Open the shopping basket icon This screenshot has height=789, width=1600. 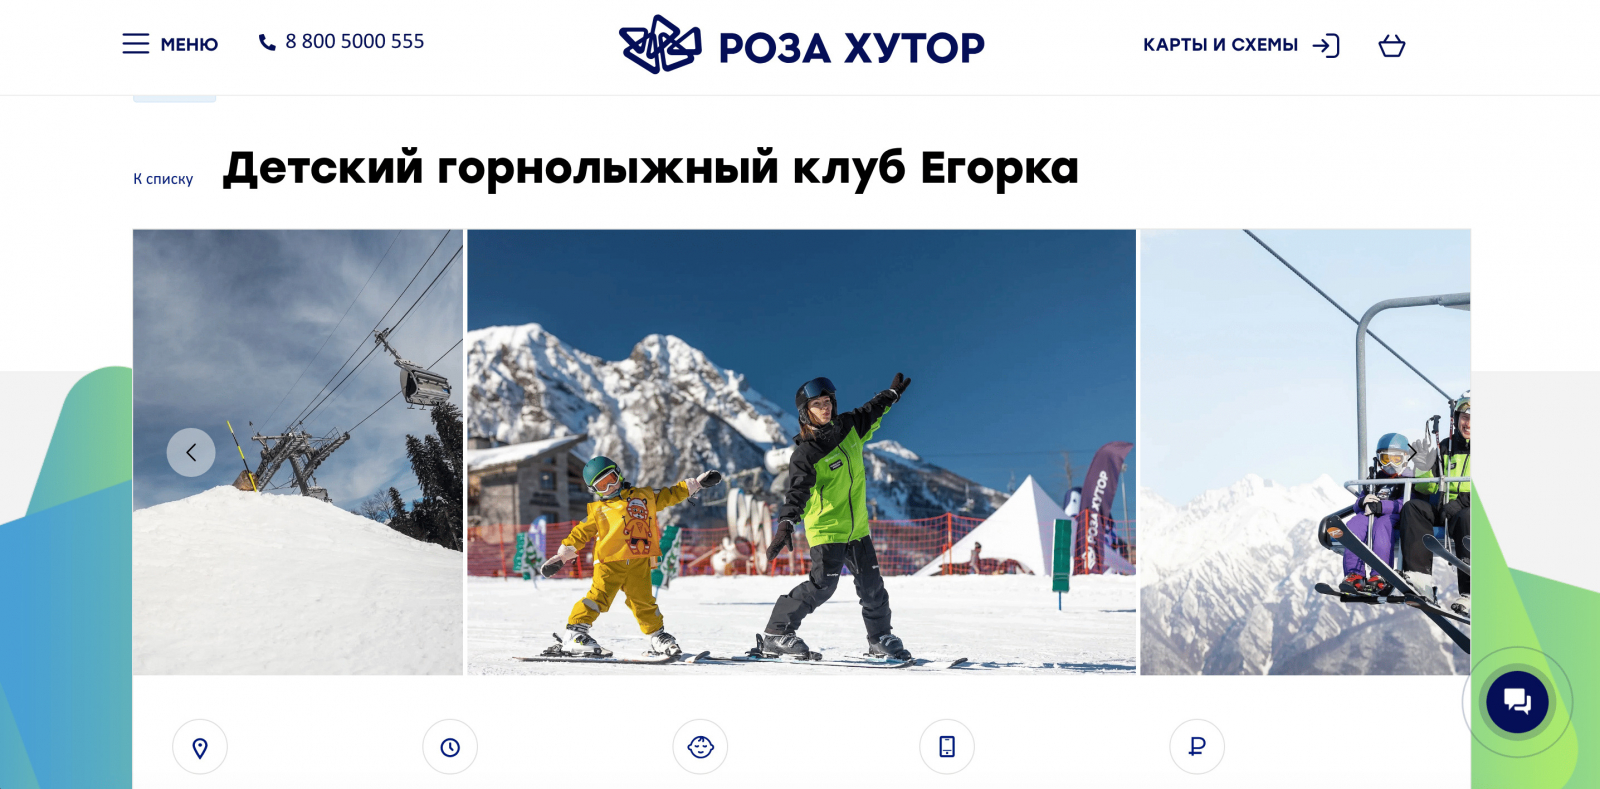pyautogui.click(x=1392, y=46)
